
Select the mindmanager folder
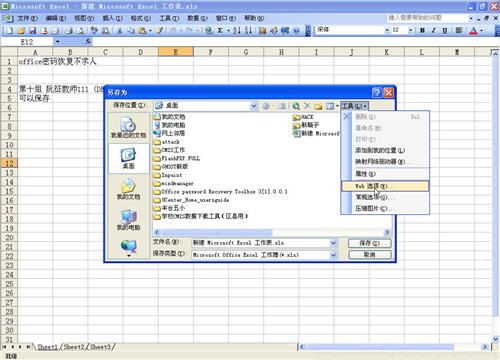point(173,183)
